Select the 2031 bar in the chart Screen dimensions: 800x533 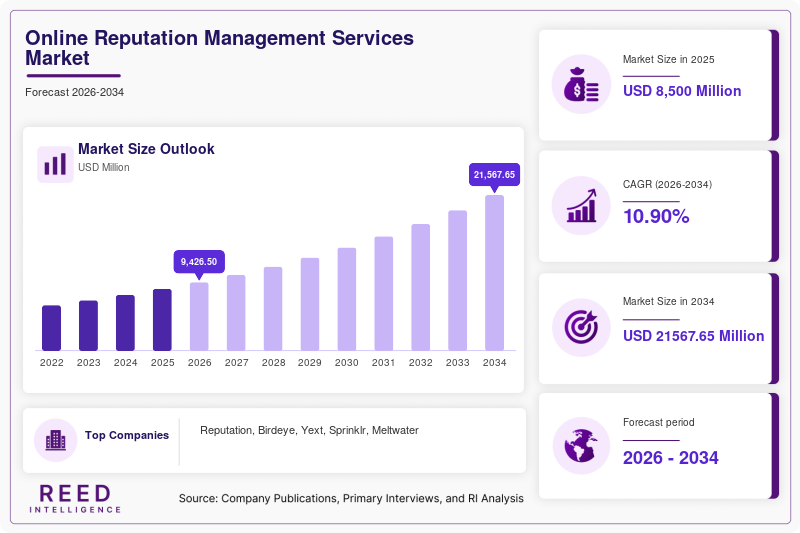click(x=384, y=293)
